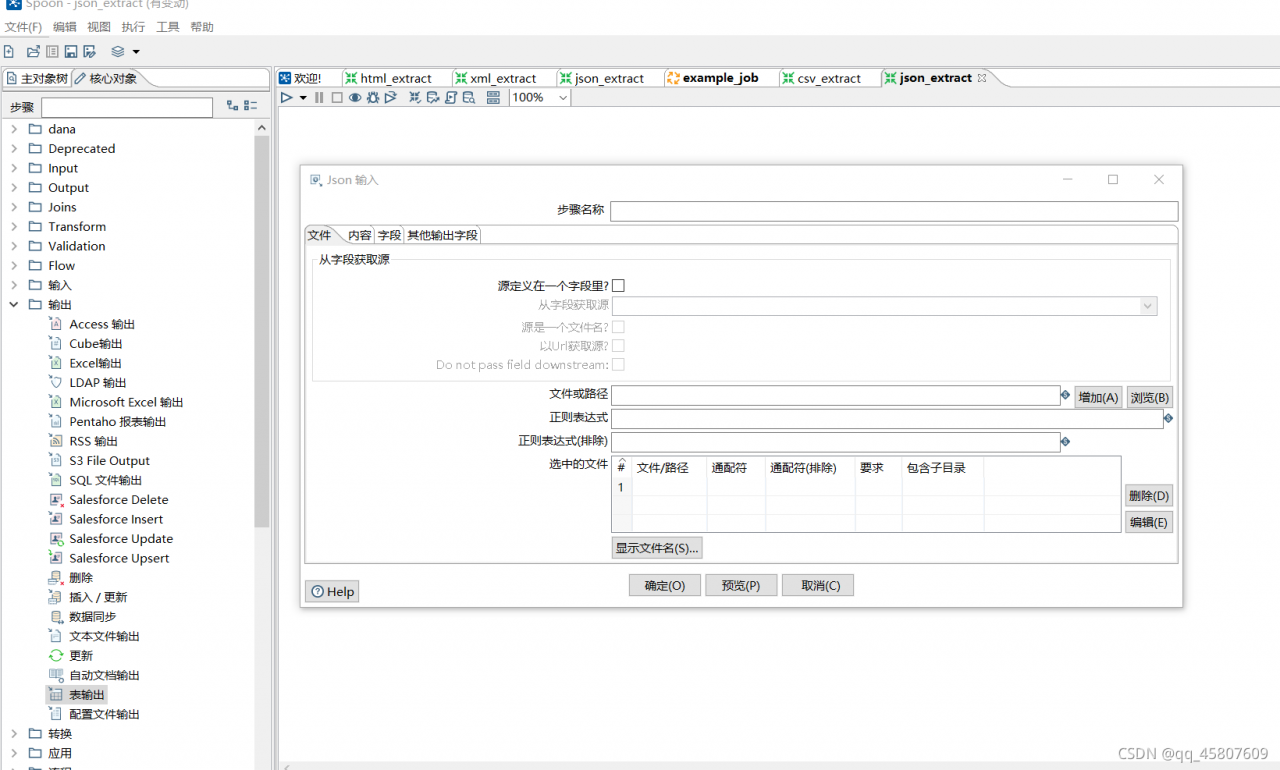Expand the dana folder
This screenshot has width=1280, height=770.
tap(14, 129)
